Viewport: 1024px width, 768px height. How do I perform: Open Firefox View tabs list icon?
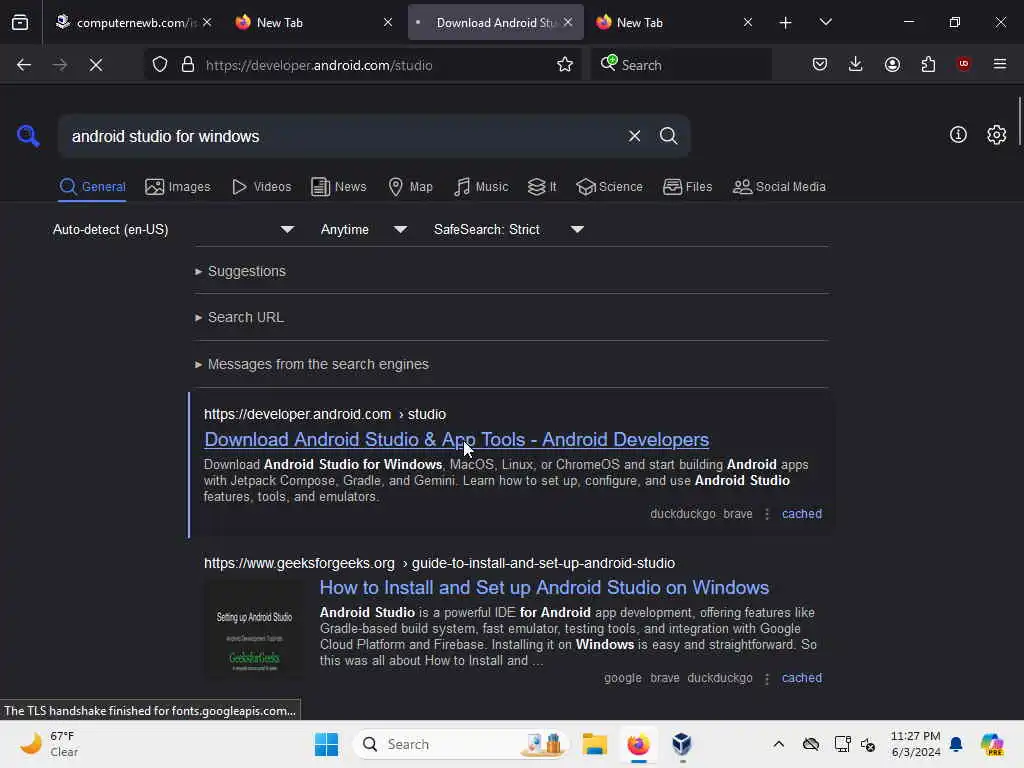coord(20,22)
